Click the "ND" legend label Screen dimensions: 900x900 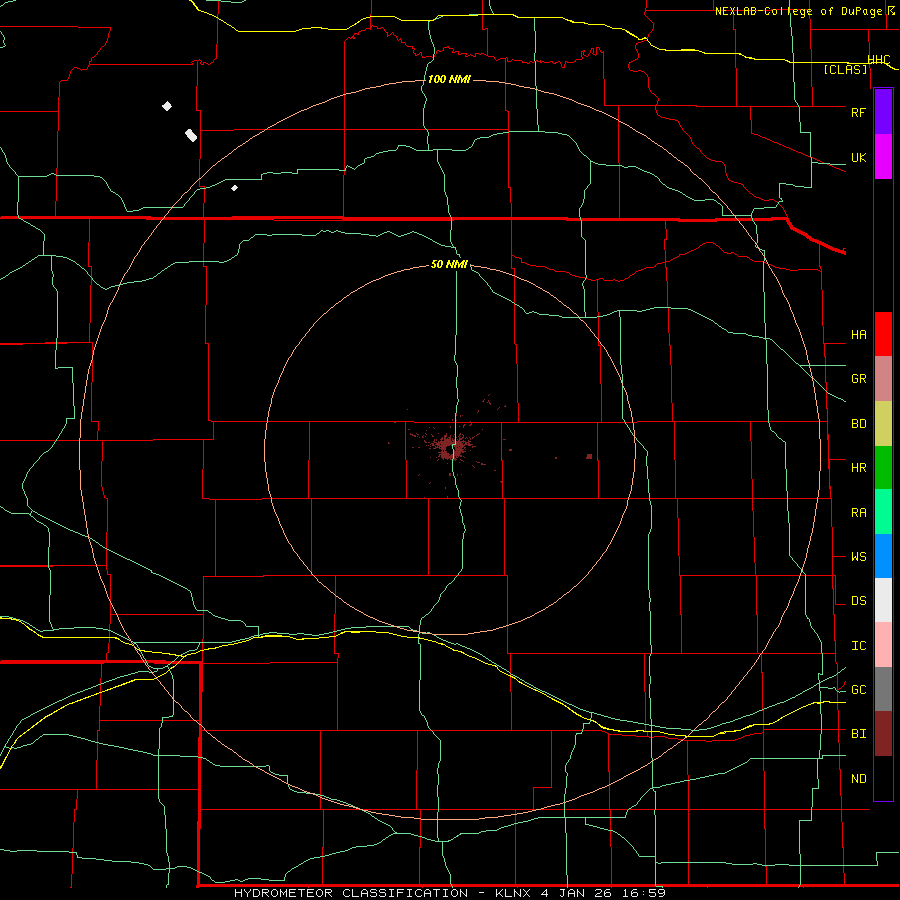(858, 779)
